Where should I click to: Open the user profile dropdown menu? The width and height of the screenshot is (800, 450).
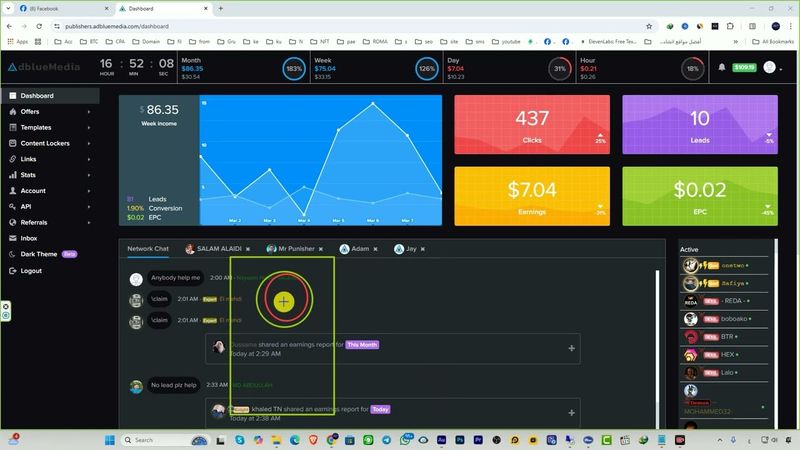click(772, 68)
